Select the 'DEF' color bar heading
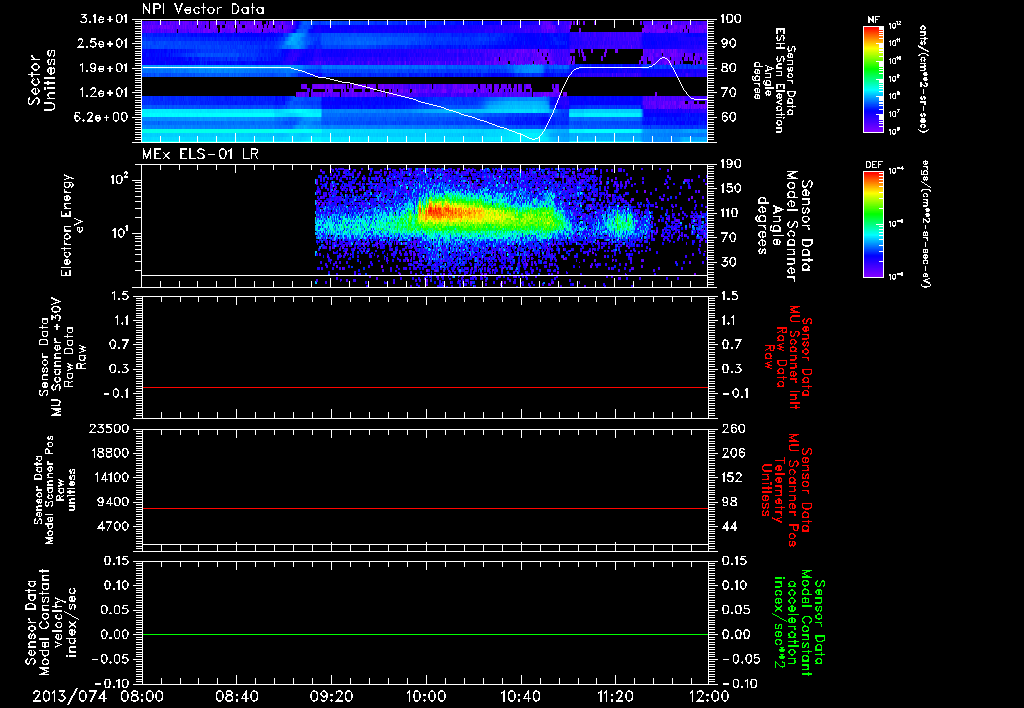This screenshot has height=708, width=1024. coord(873,165)
